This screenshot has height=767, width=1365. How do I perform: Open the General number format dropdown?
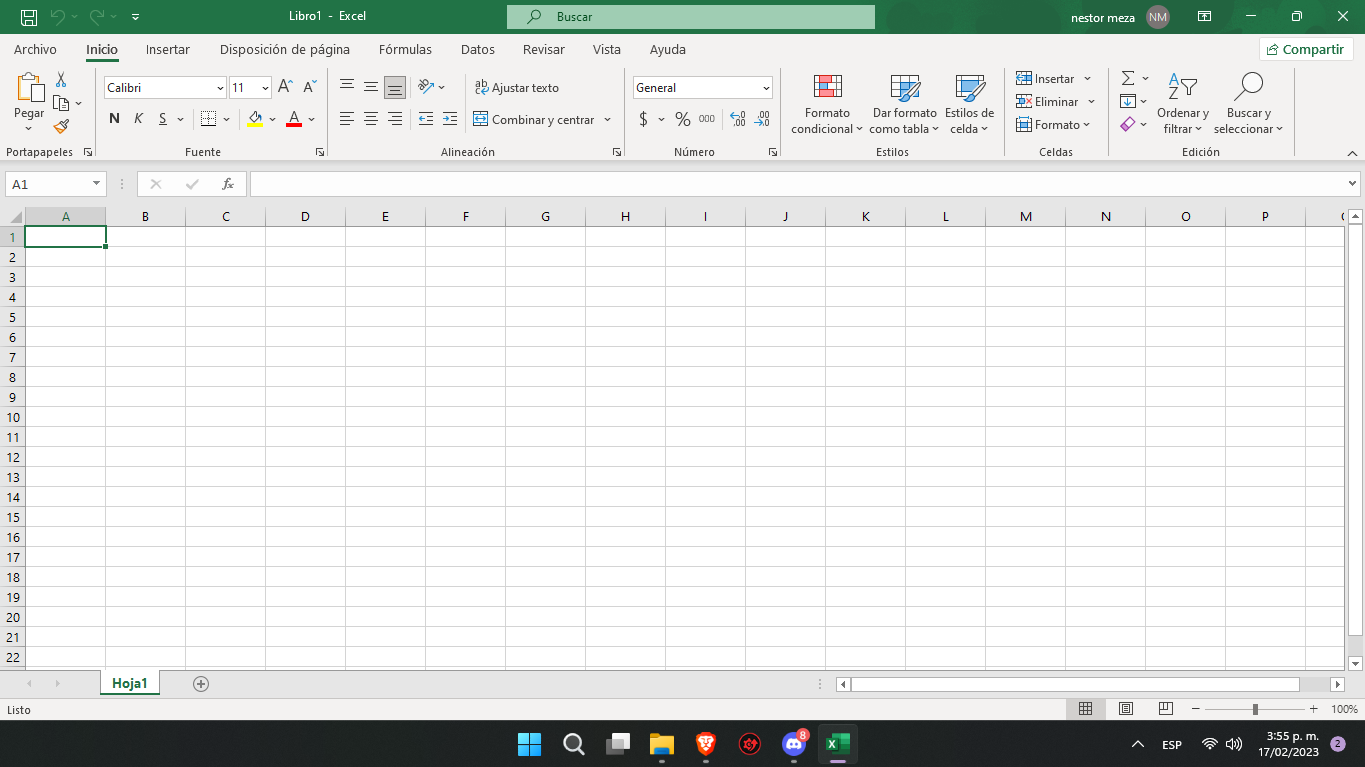point(766,88)
